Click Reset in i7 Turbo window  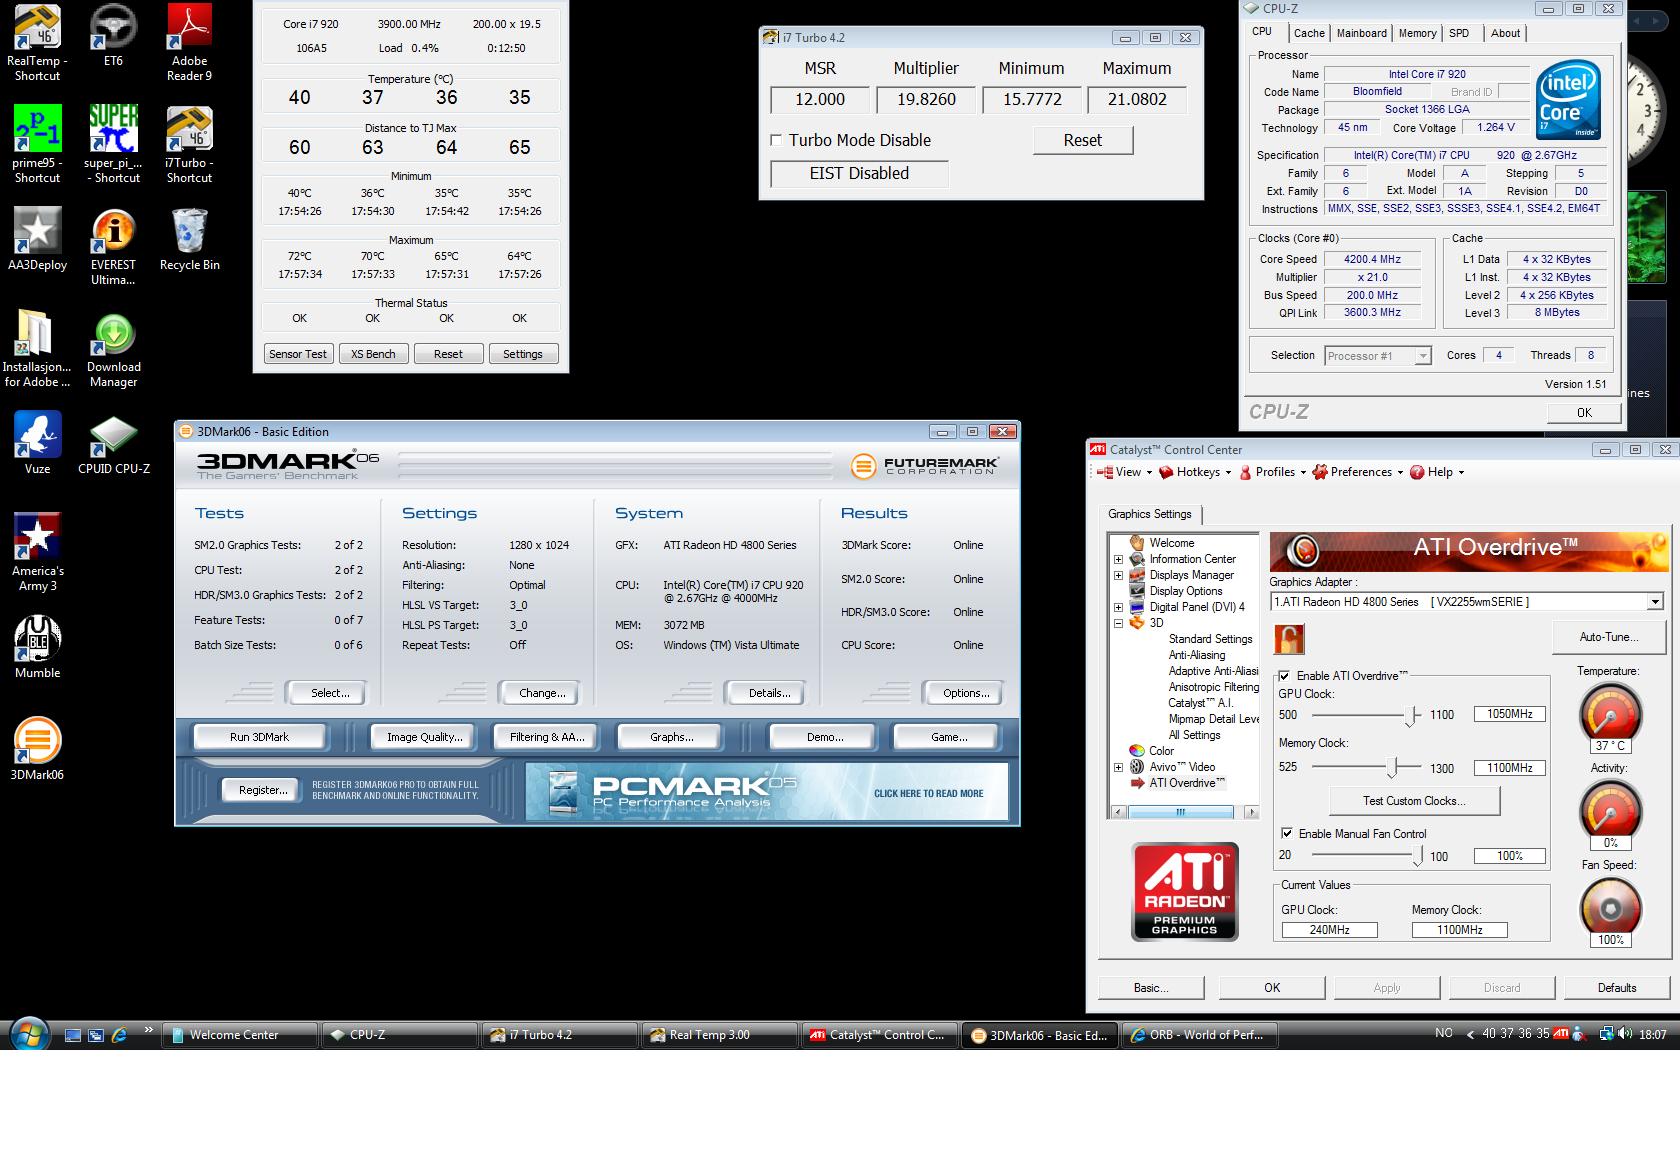point(1082,141)
